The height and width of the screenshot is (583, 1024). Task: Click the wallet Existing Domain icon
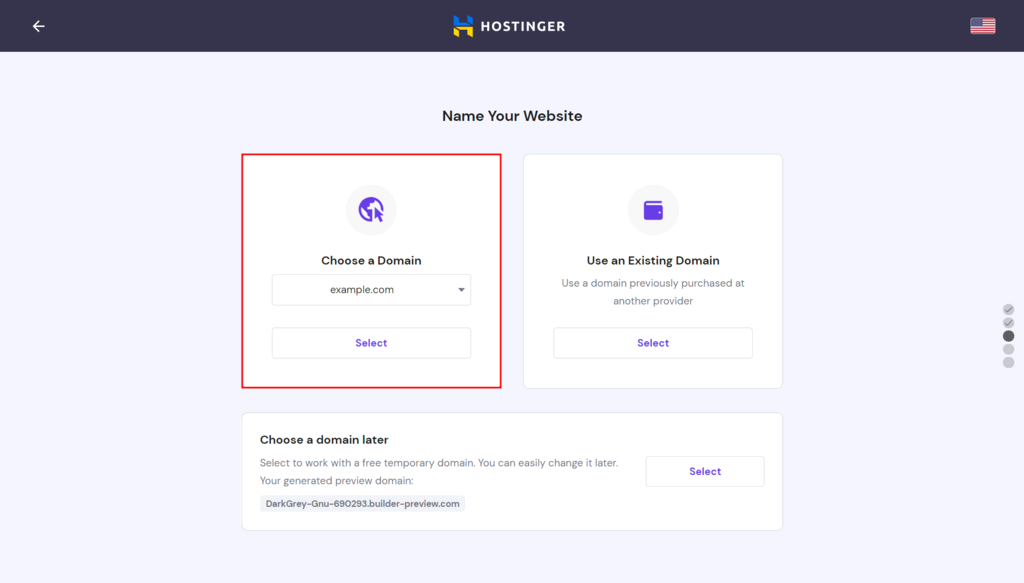click(653, 210)
